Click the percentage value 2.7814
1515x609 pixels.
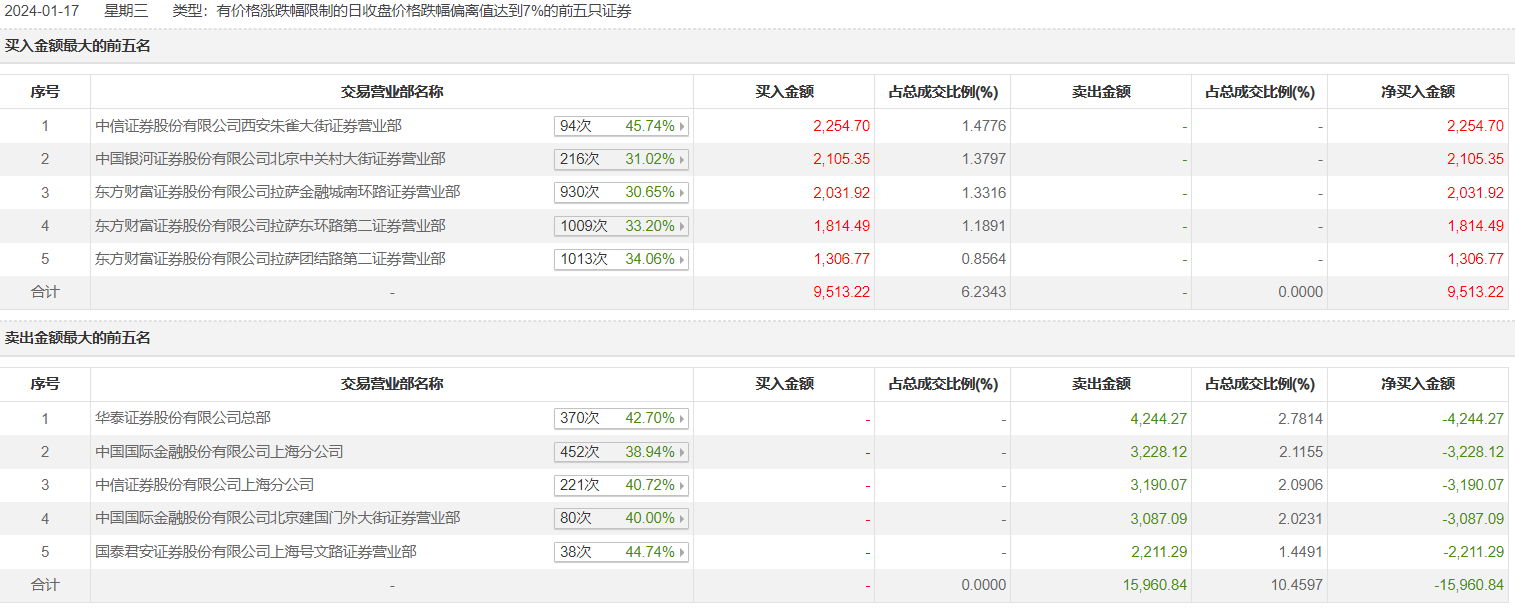coord(1300,418)
